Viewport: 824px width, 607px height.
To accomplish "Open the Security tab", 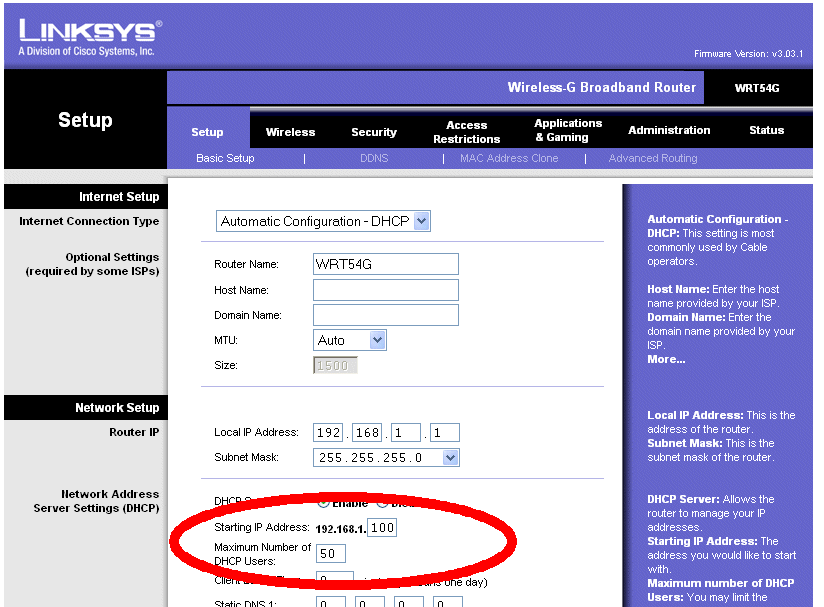I will 374,132.
